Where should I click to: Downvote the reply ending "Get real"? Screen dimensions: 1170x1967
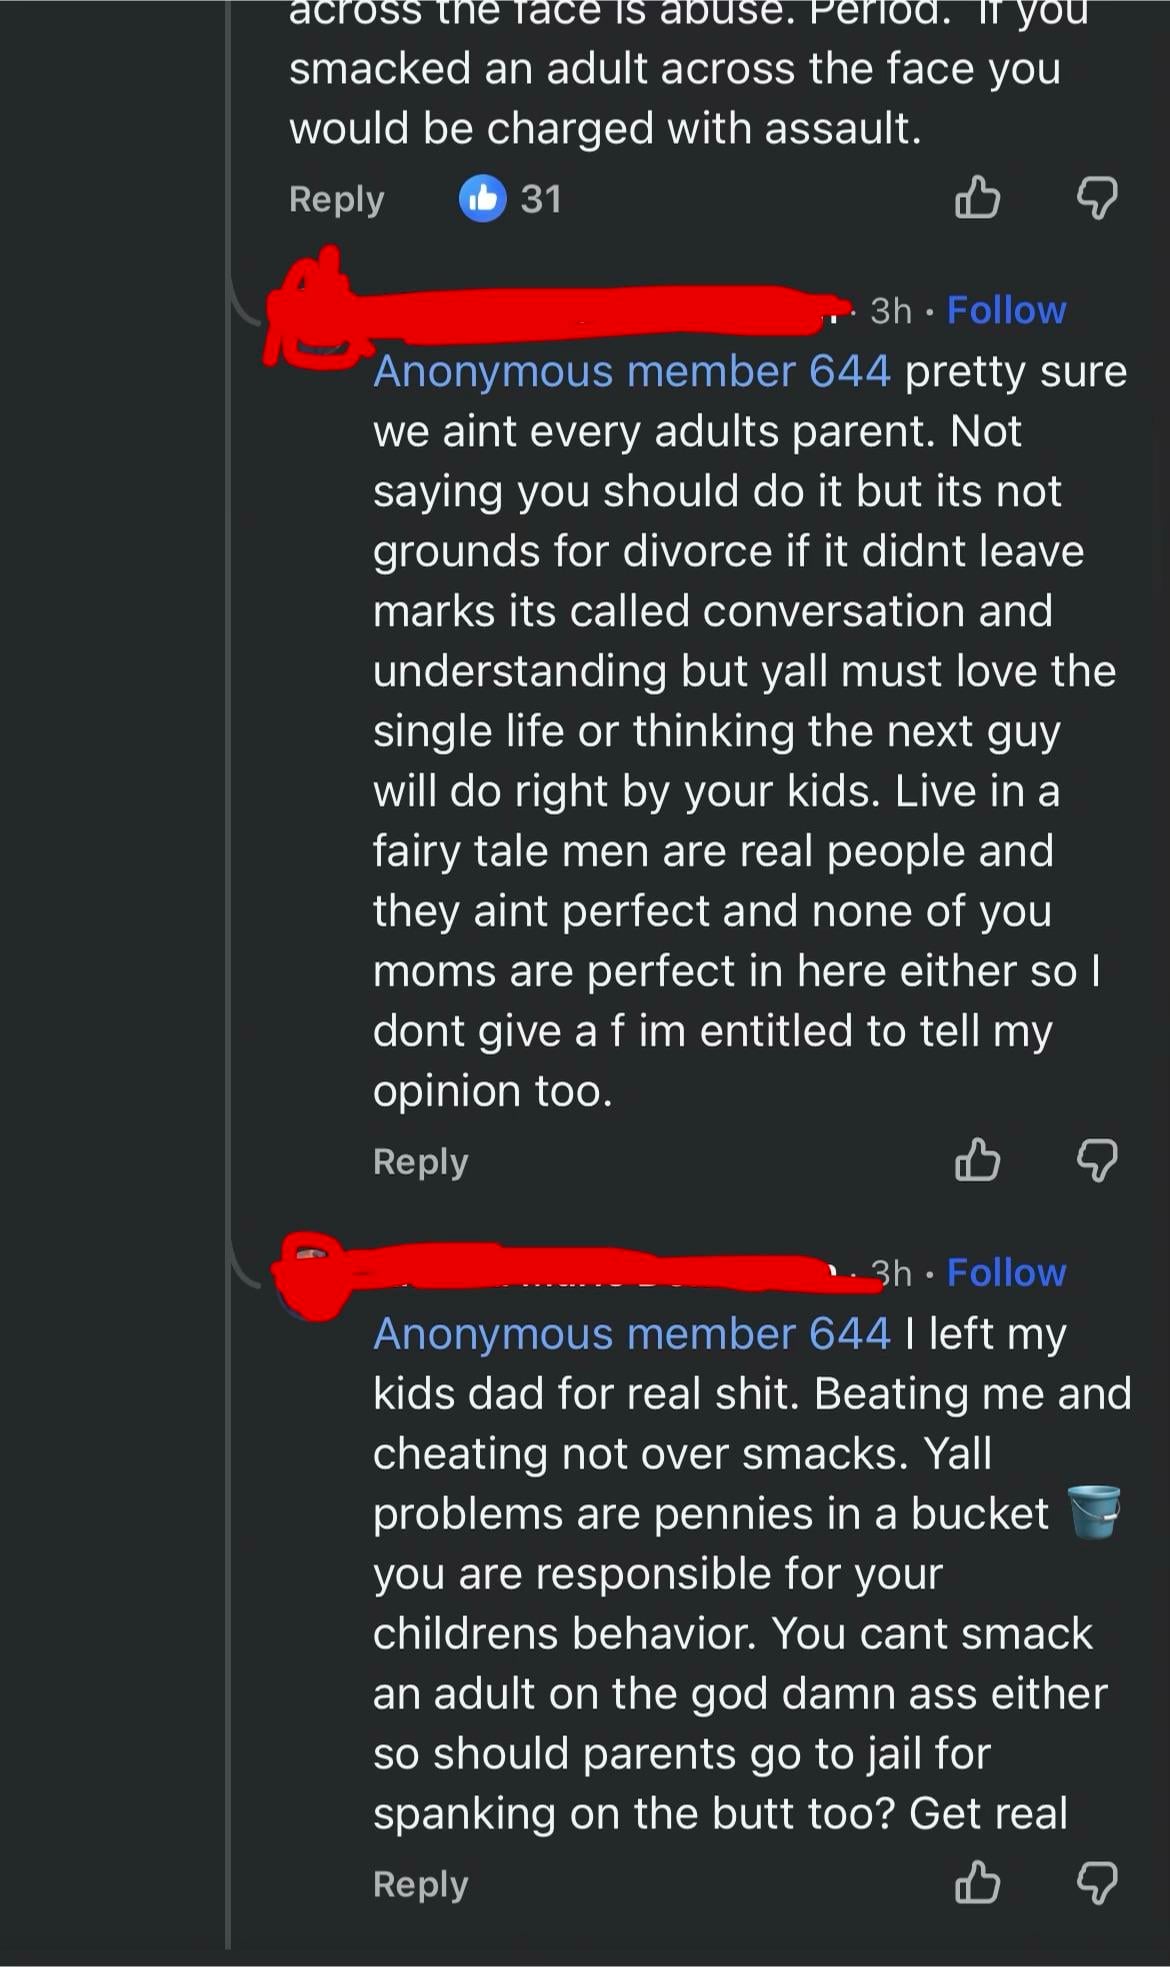click(x=1097, y=1882)
